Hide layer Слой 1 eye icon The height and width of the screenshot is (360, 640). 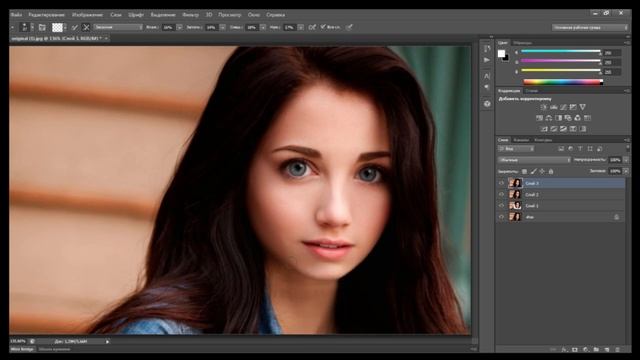(502, 206)
